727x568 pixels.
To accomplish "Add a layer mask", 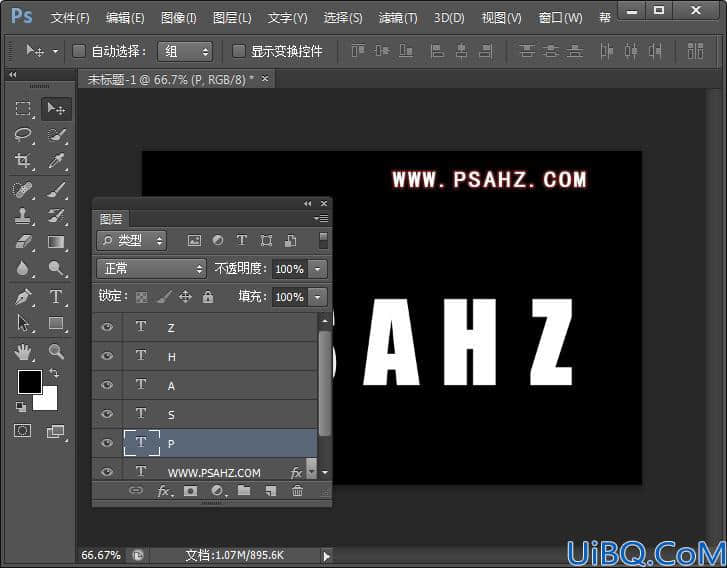I will pos(191,491).
